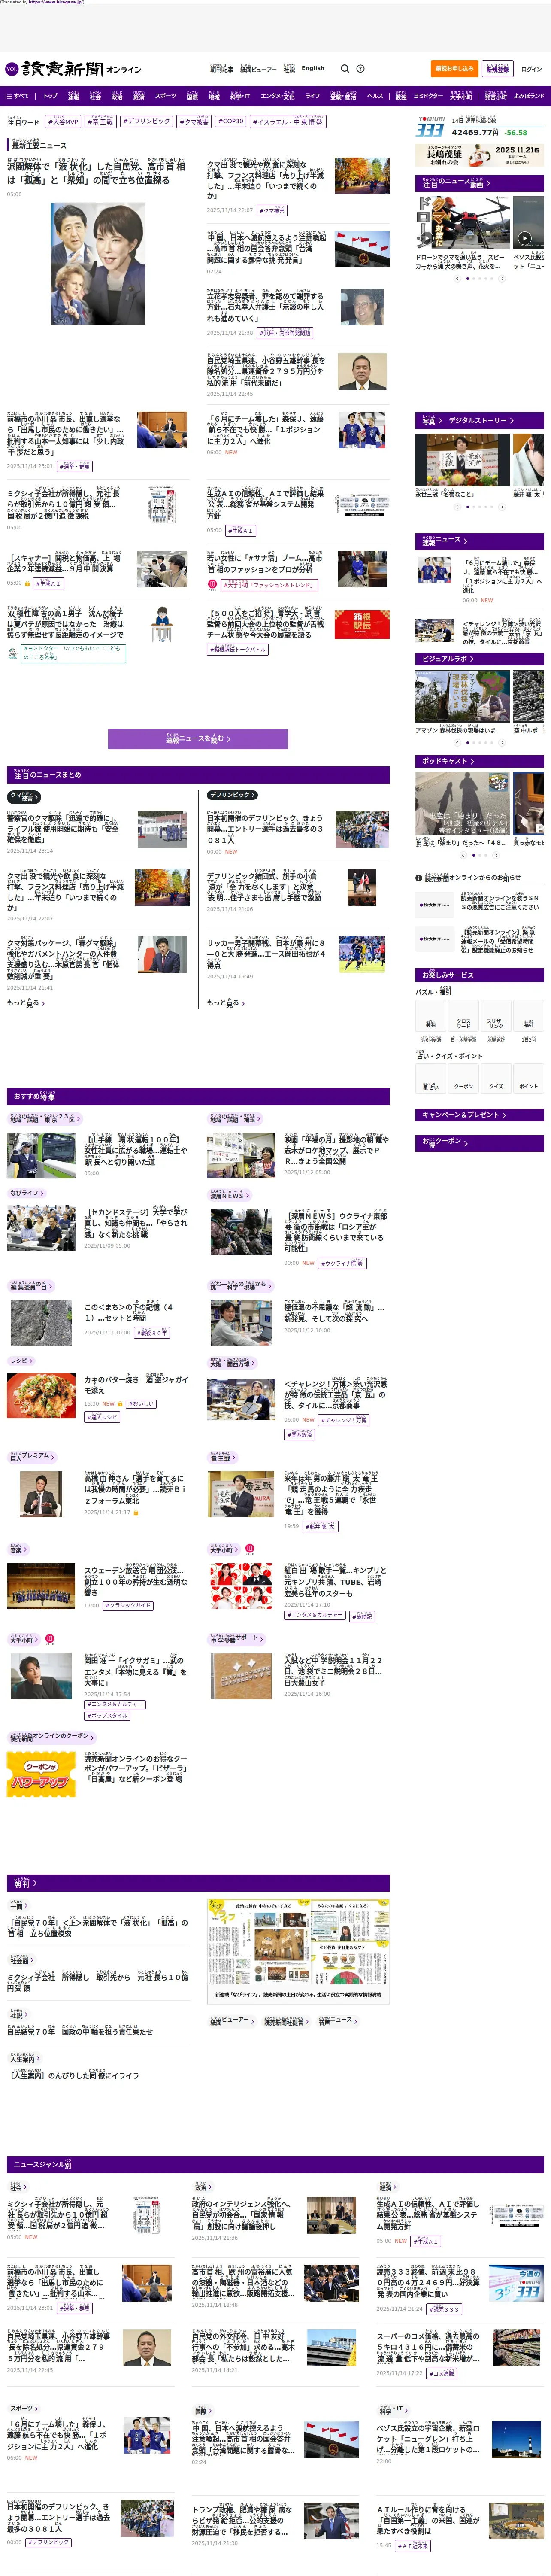Viewport: 551px width, 2576px height.
Task: Open the デジタルストーリー header link
Action: (x=481, y=421)
